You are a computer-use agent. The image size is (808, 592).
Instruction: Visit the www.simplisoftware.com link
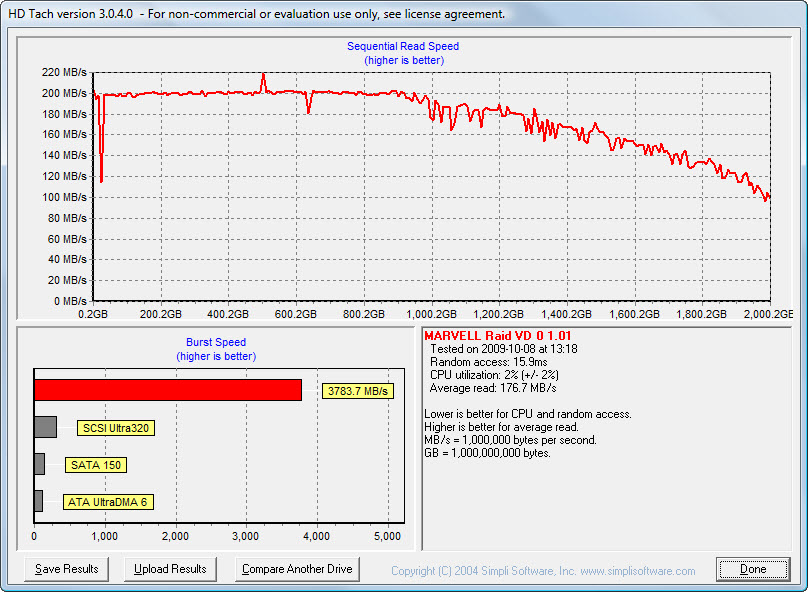(x=637, y=571)
